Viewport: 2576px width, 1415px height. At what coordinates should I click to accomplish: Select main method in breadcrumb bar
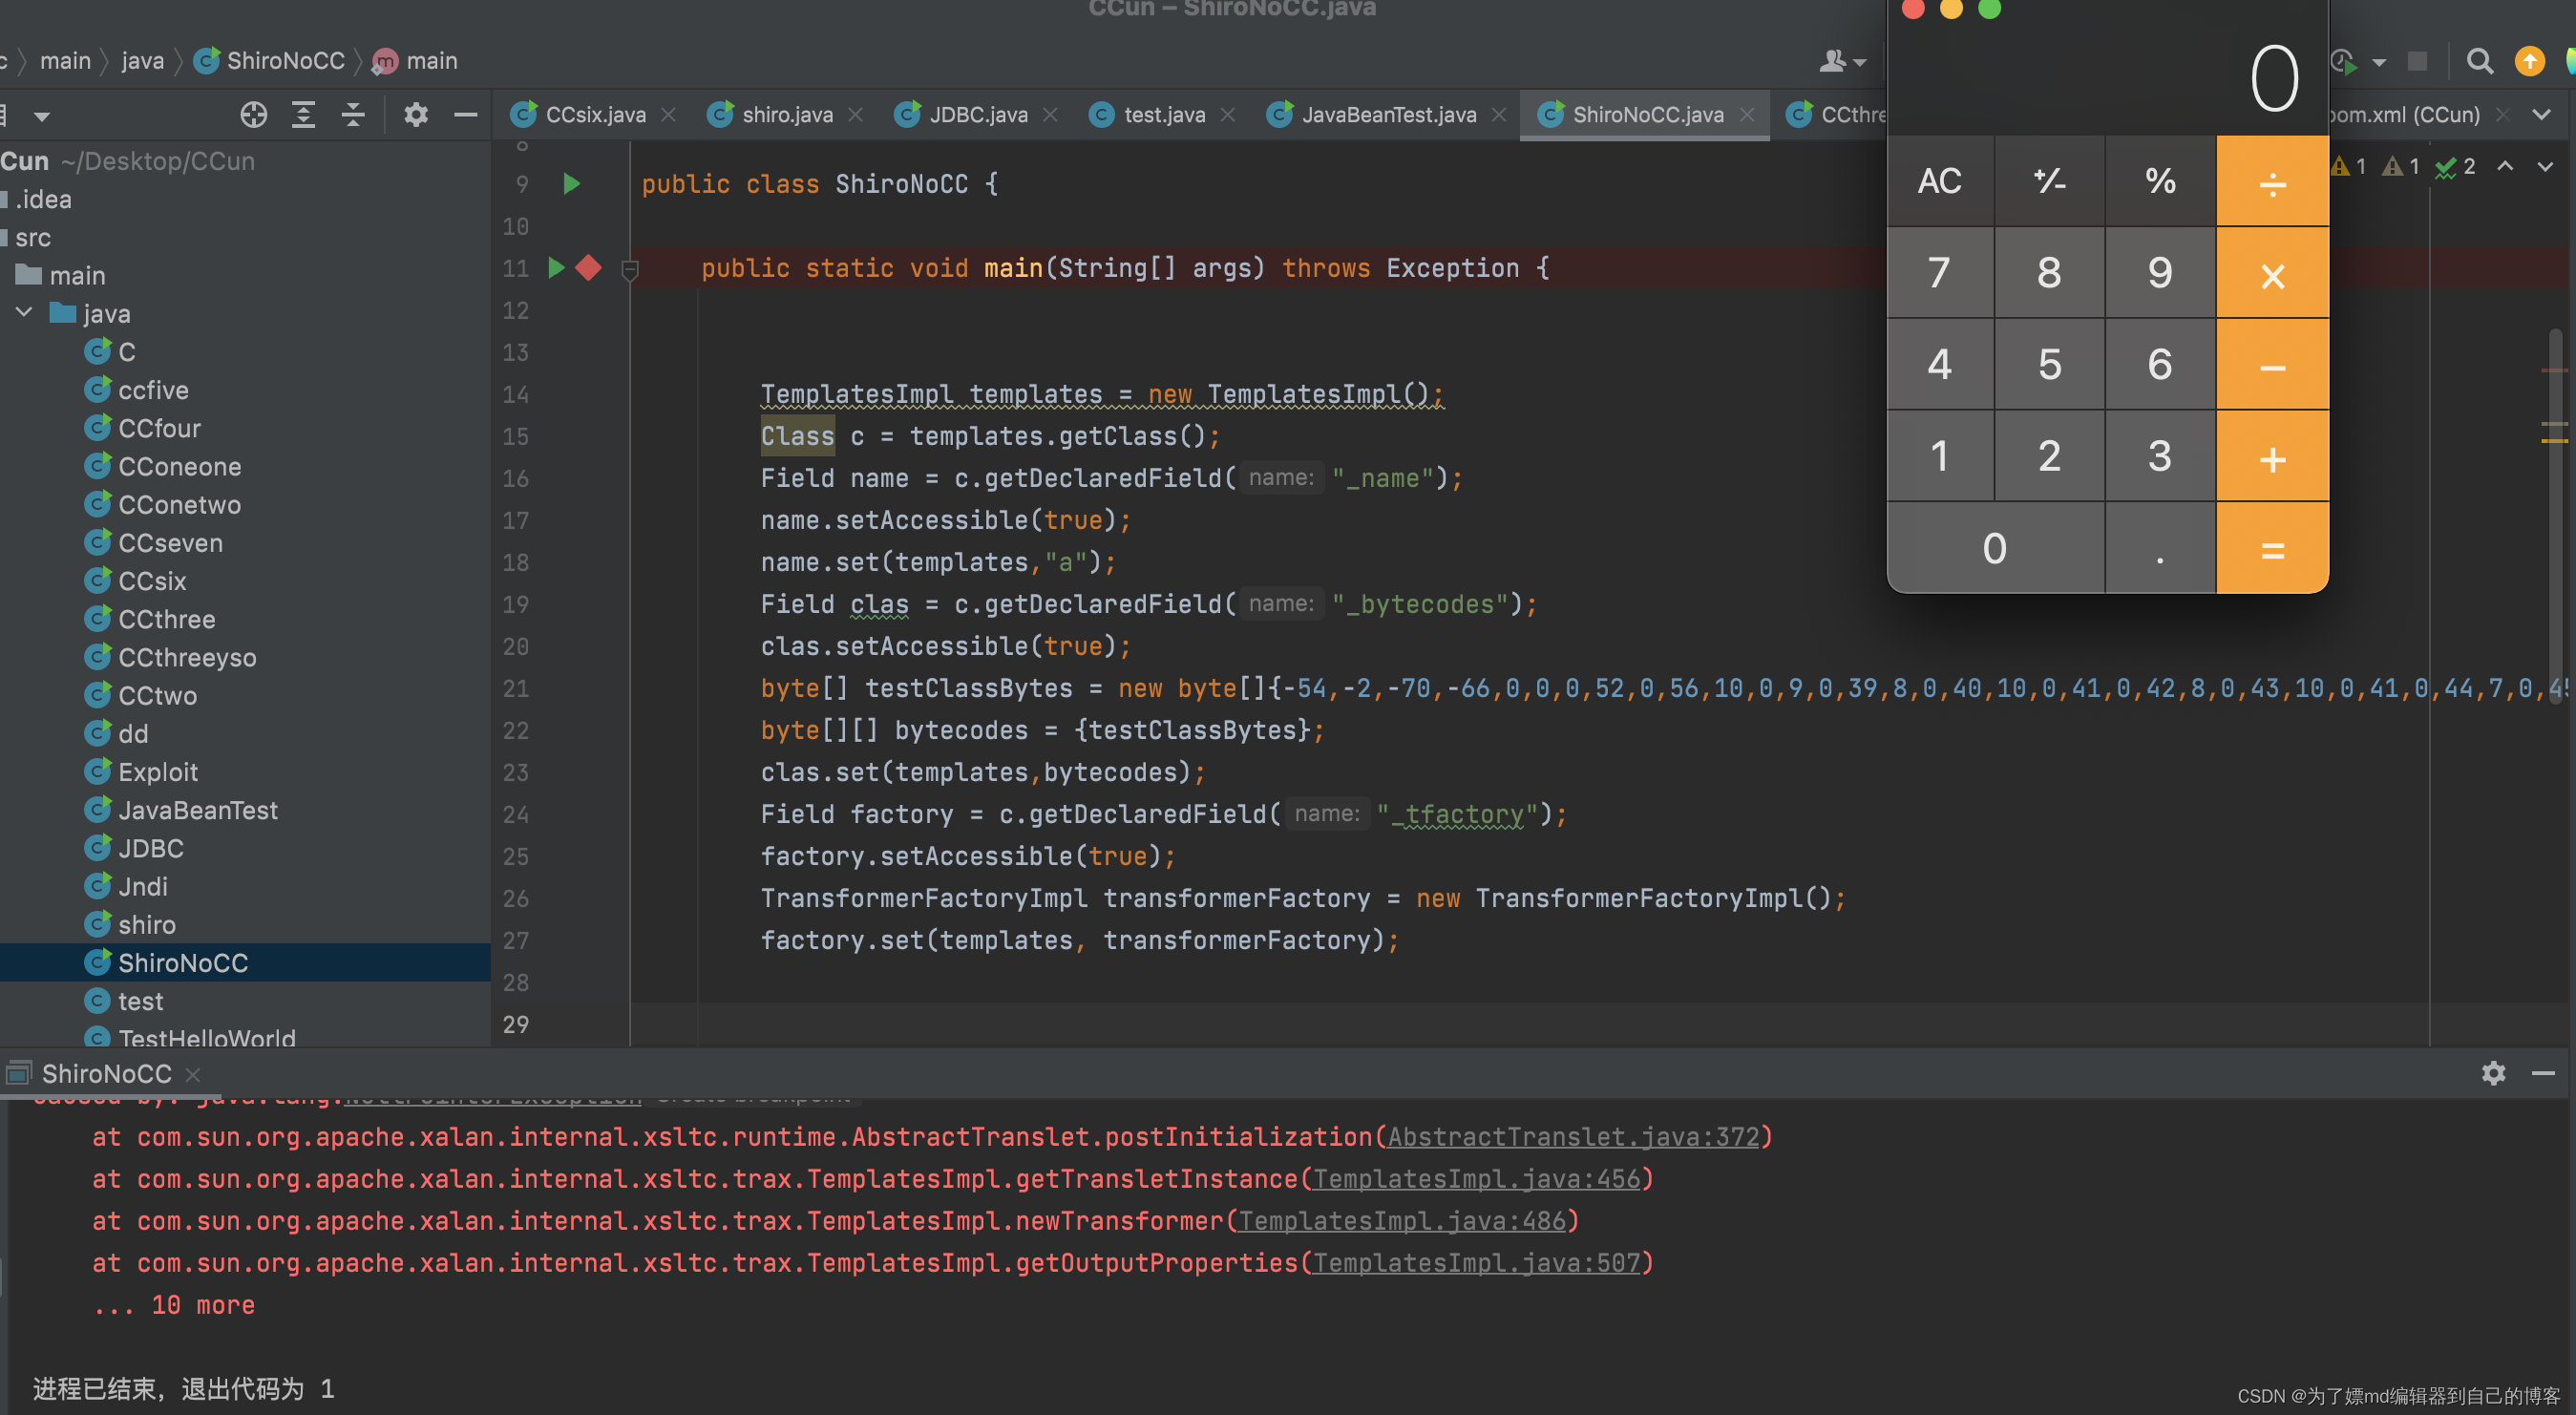click(x=415, y=61)
